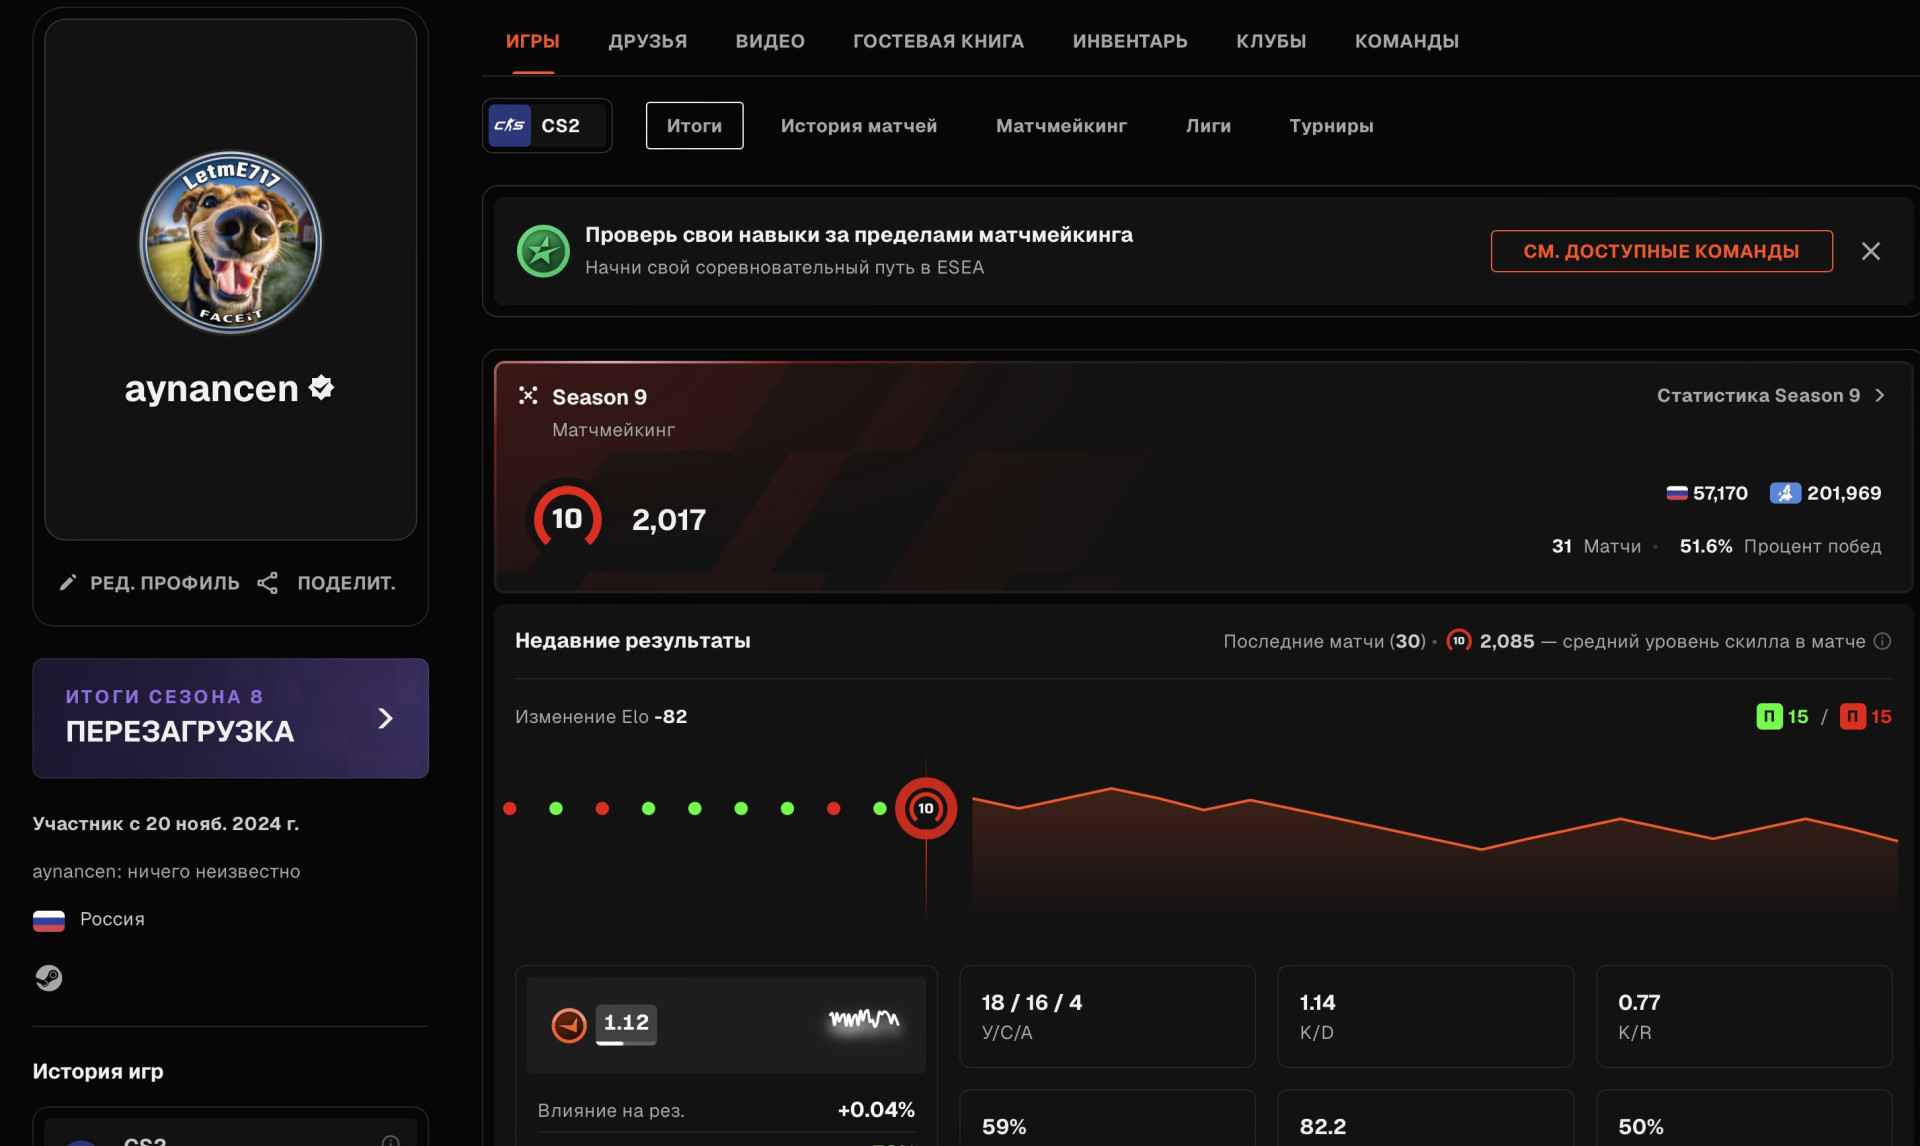The image size is (1920, 1146).
Task: Click the Season 9 matchmaking icon
Action: 528,396
